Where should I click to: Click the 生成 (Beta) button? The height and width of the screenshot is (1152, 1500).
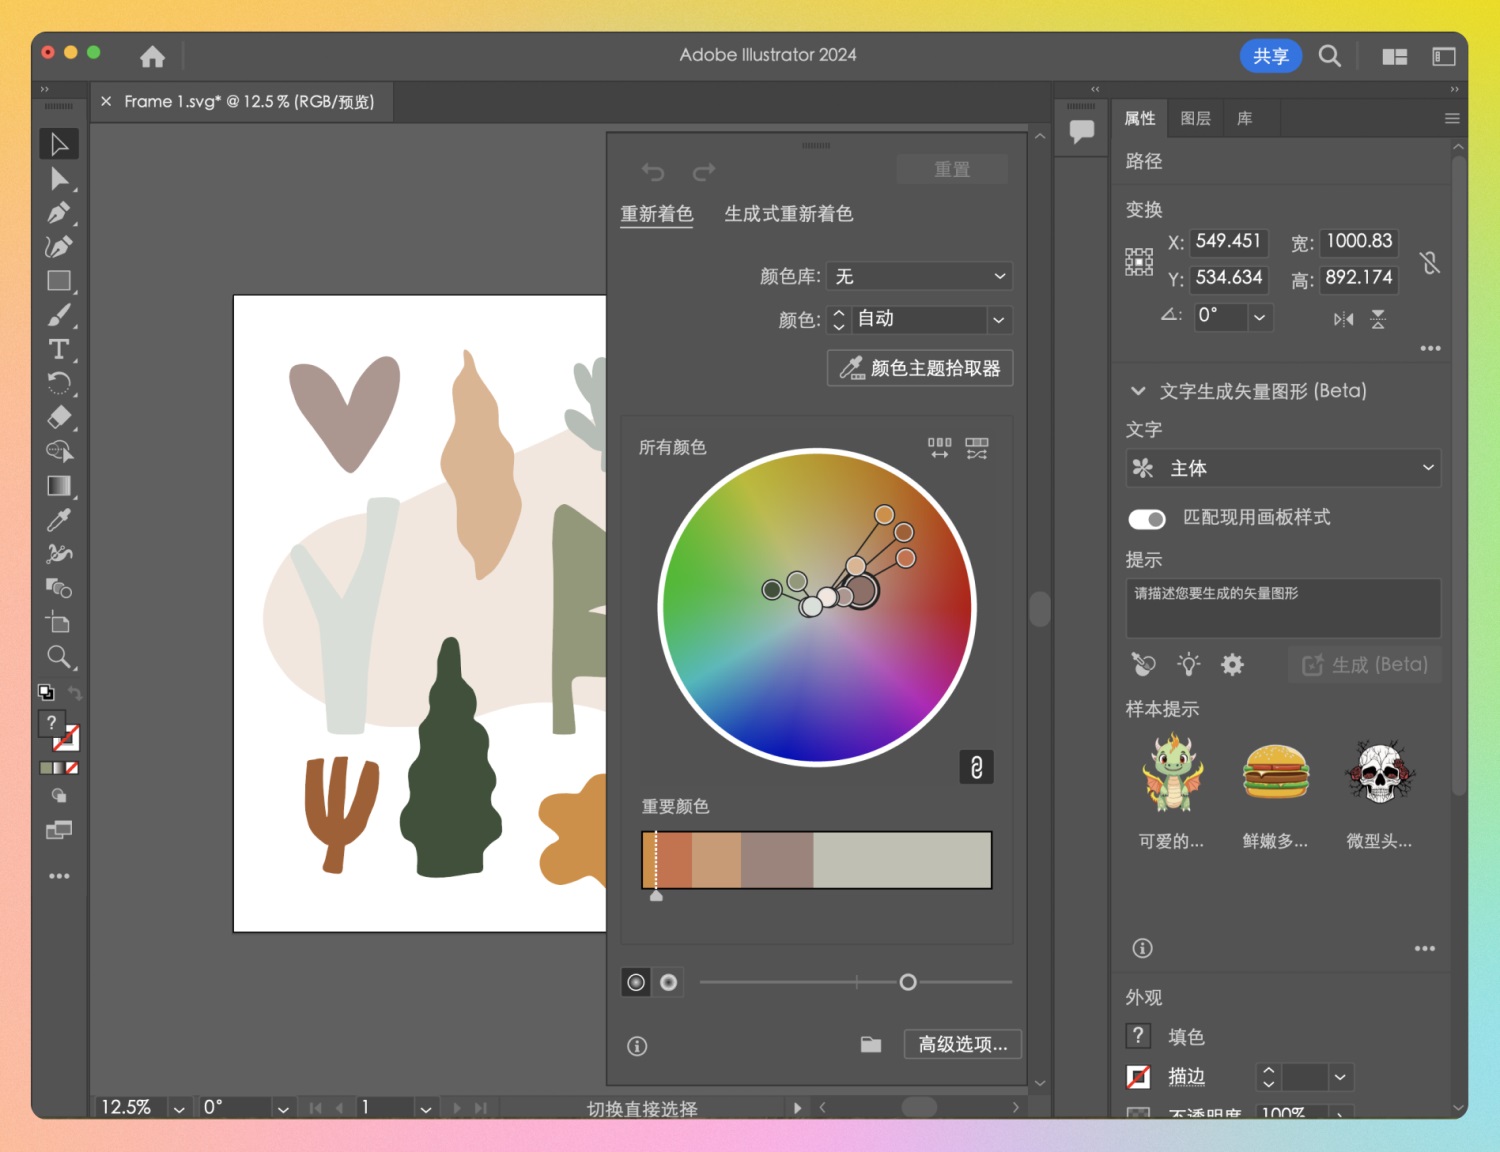coord(1364,665)
